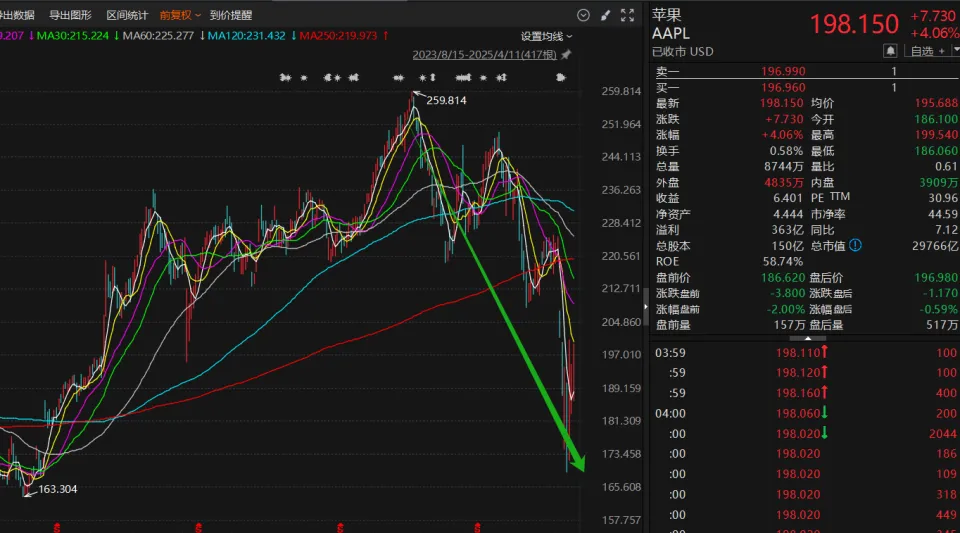Select the 卖一 ask row at 196.990
The height and width of the screenshot is (533, 960).
[x=803, y=71]
